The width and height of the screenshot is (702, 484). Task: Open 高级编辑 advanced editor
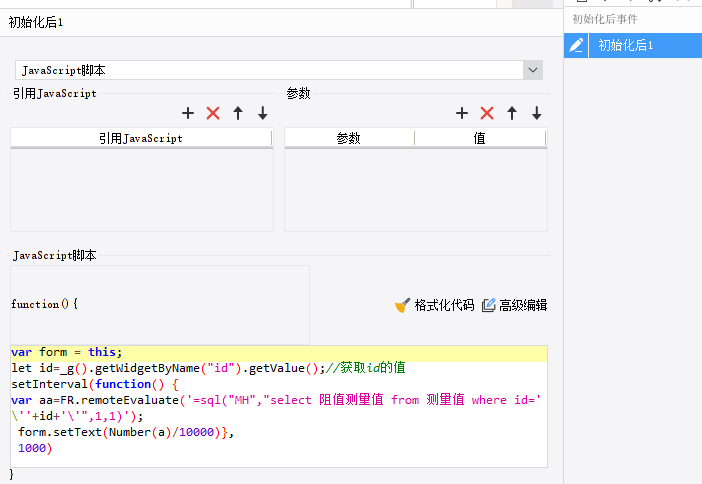515,305
